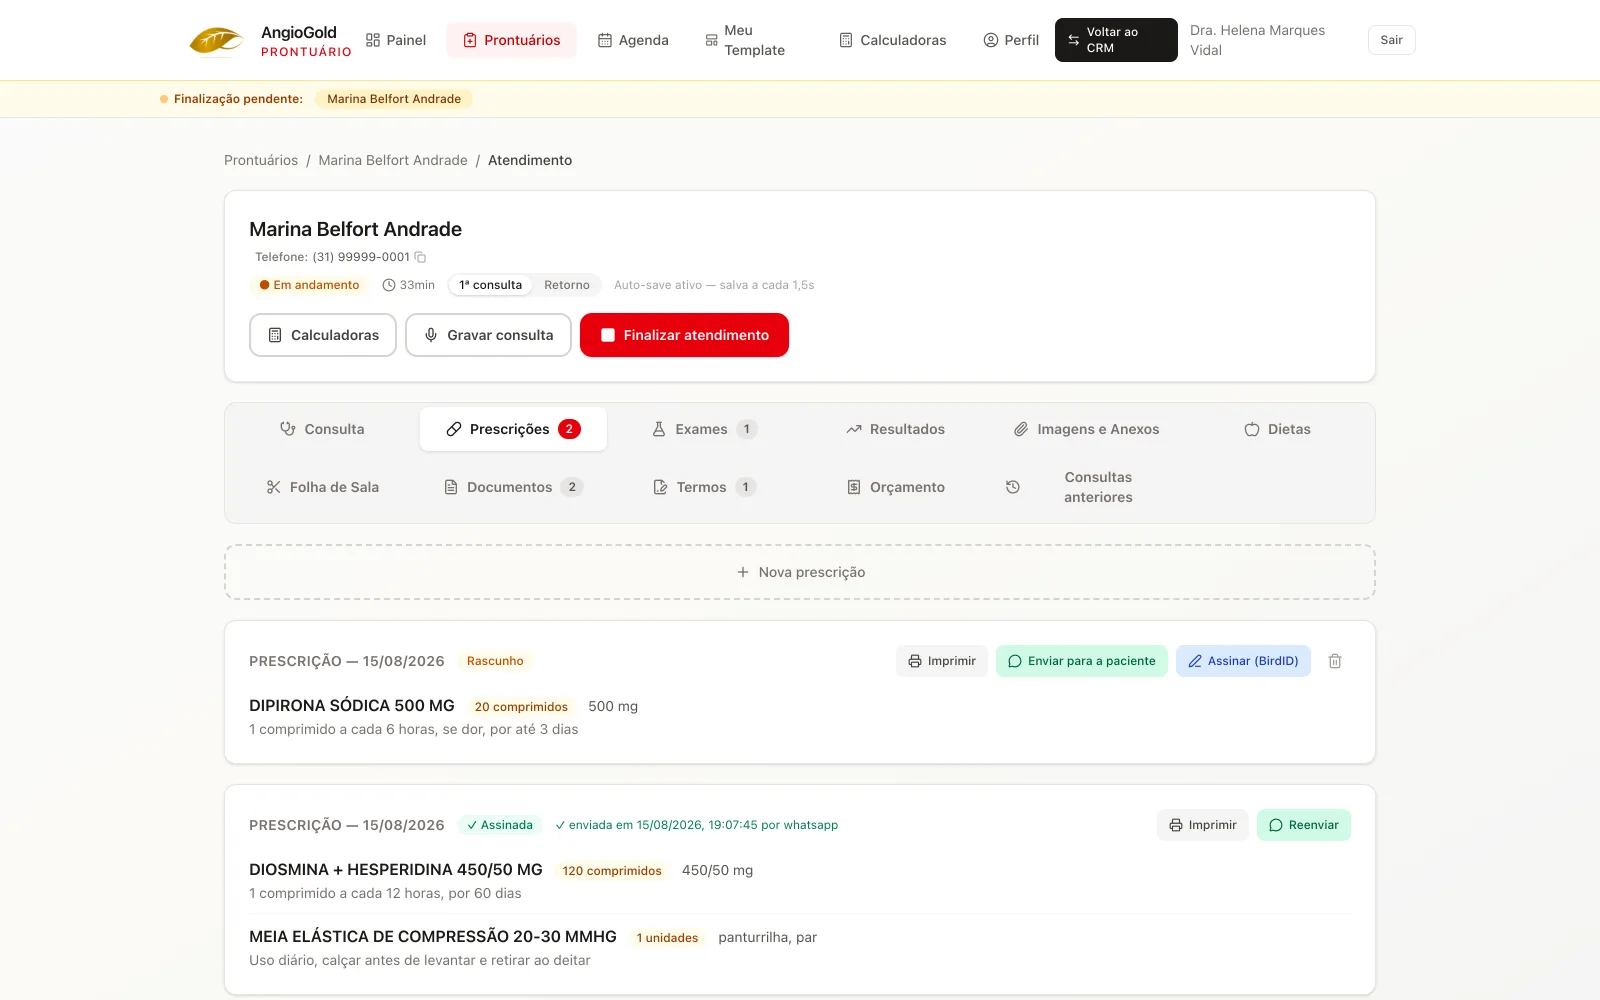Open the Resultados tab

coord(896,429)
